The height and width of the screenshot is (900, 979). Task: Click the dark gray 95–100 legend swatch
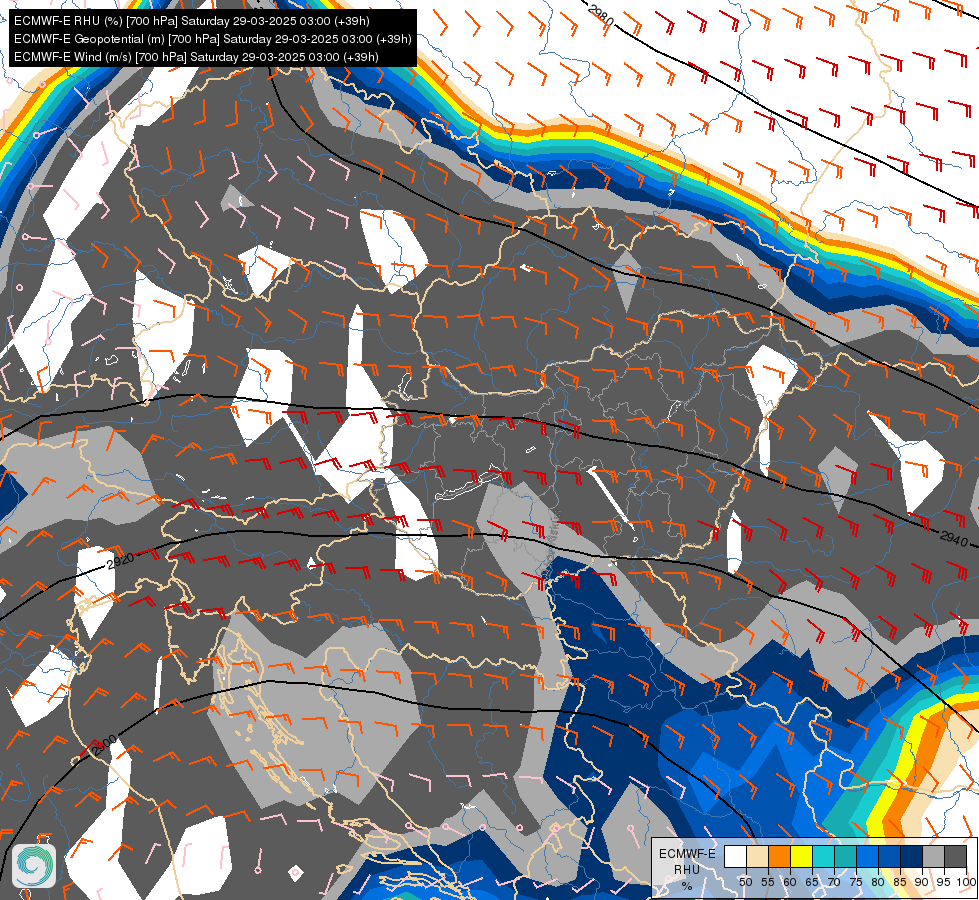(x=955, y=856)
